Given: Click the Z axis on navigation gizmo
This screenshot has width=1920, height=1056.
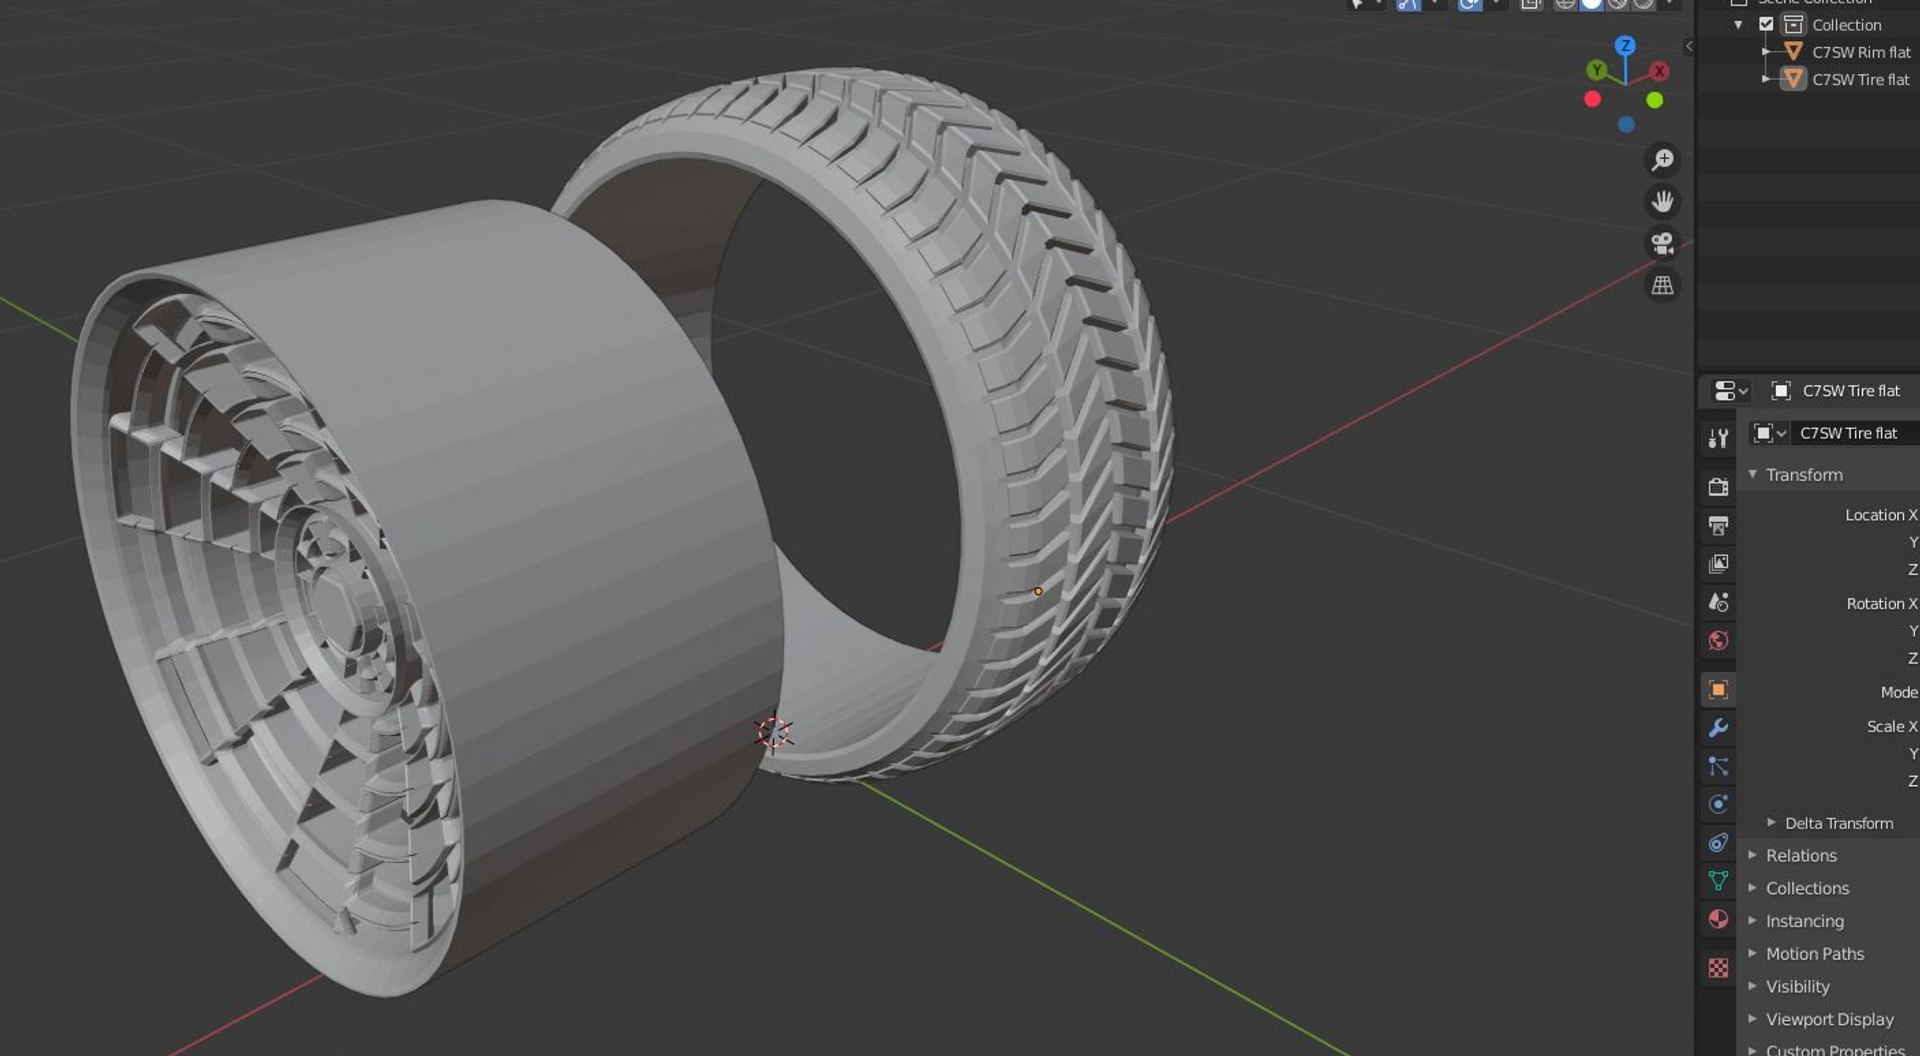Looking at the screenshot, I should [1625, 45].
